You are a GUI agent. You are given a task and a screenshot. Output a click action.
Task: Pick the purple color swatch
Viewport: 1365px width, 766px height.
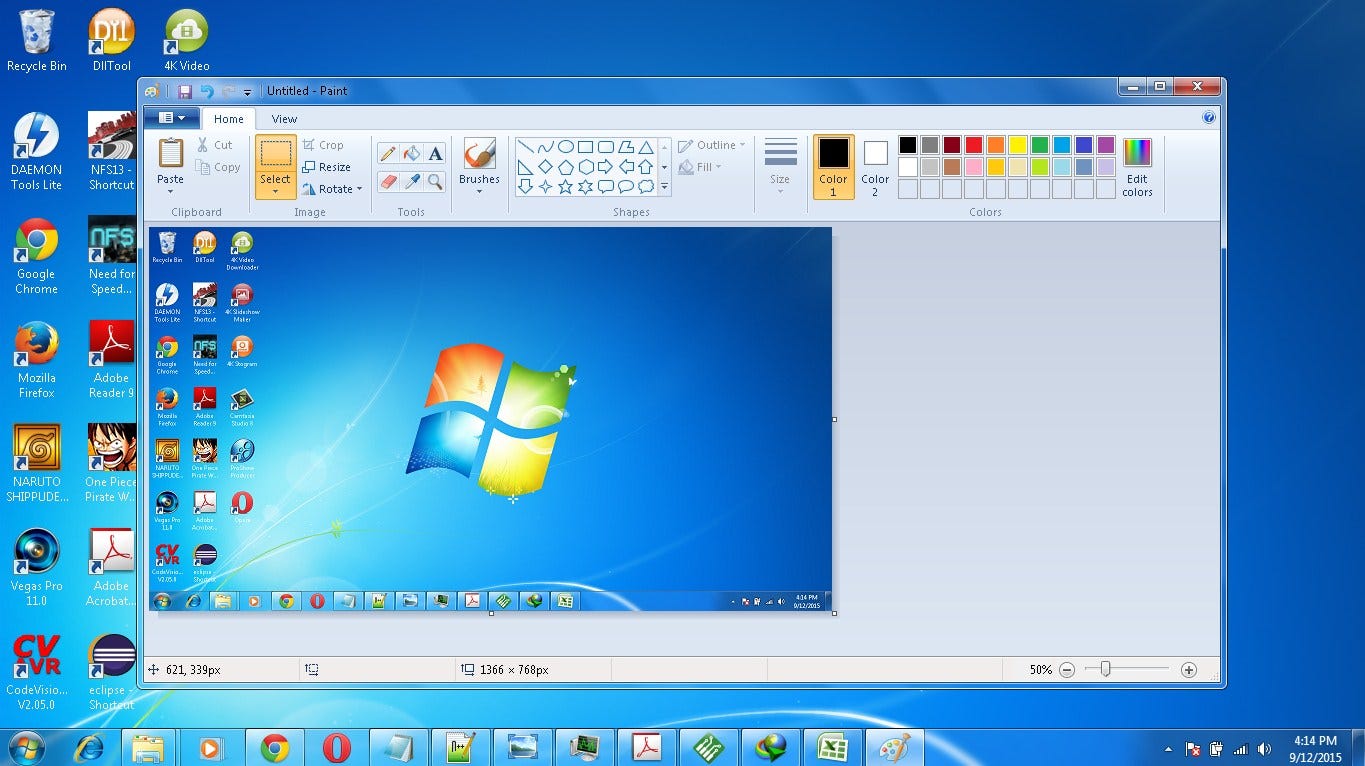click(x=1106, y=145)
